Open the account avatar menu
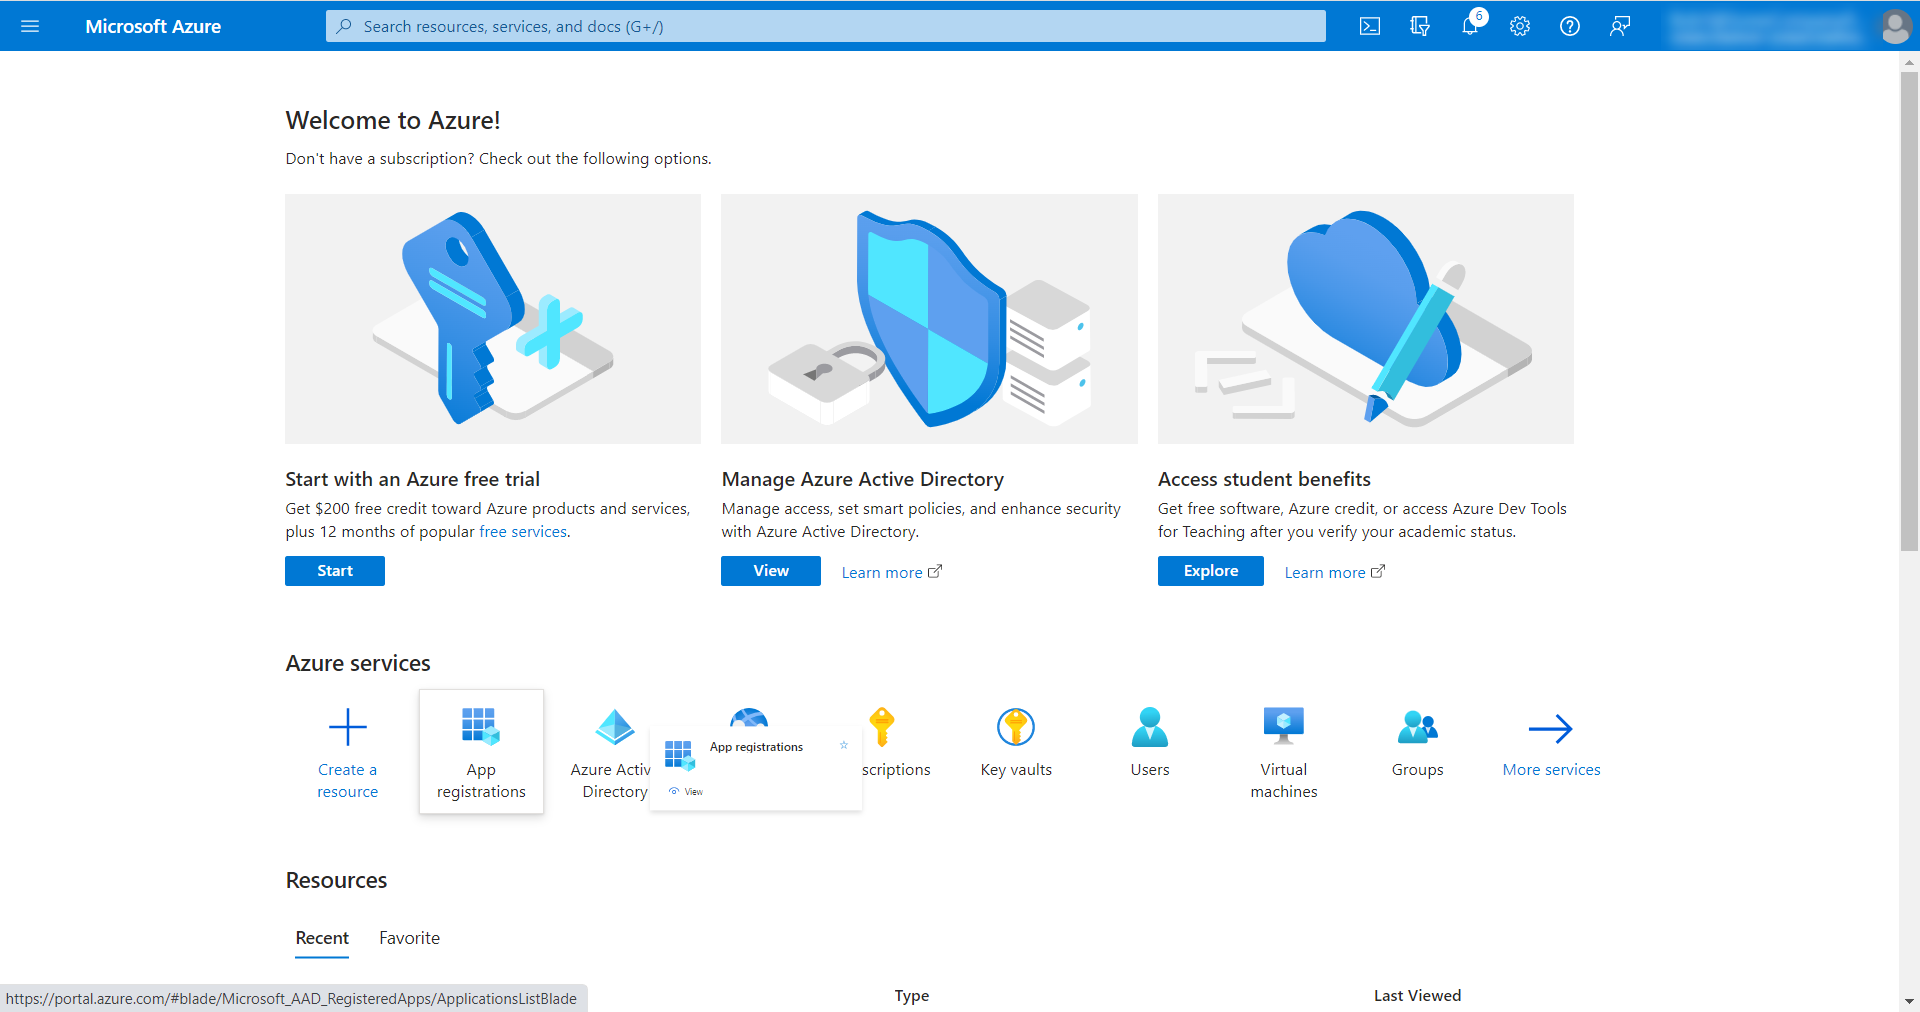Screen dimensions: 1920x1012 pyautogui.click(x=1895, y=26)
